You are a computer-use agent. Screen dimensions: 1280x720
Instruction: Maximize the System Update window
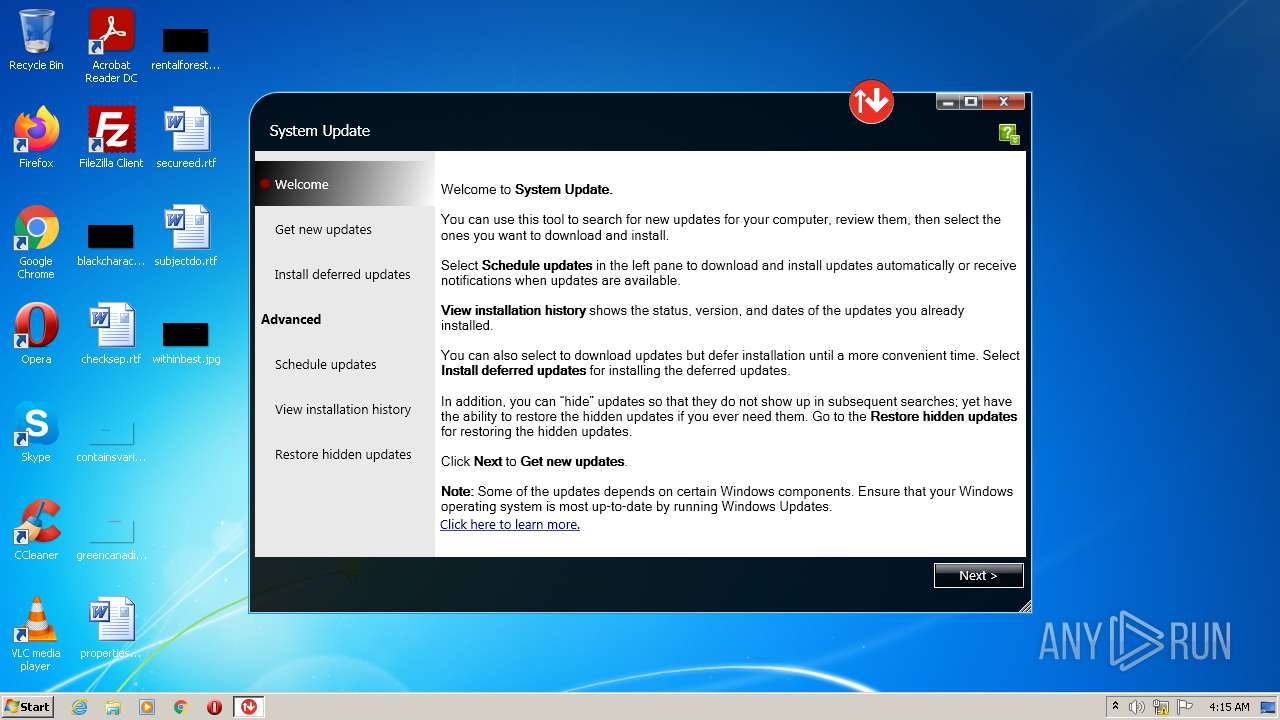pos(971,102)
